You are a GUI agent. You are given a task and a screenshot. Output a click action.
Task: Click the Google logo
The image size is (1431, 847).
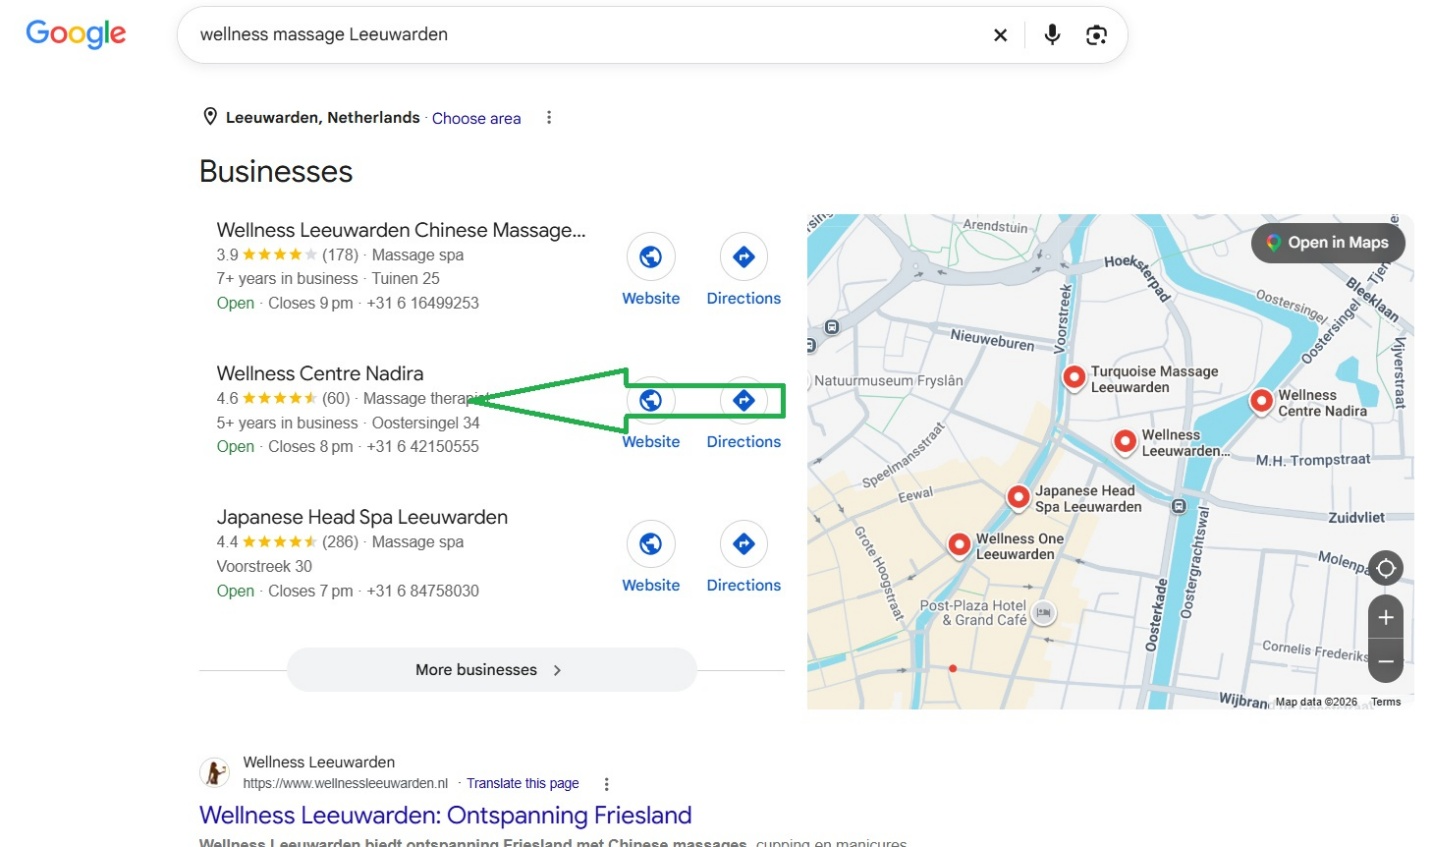click(x=76, y=34)
